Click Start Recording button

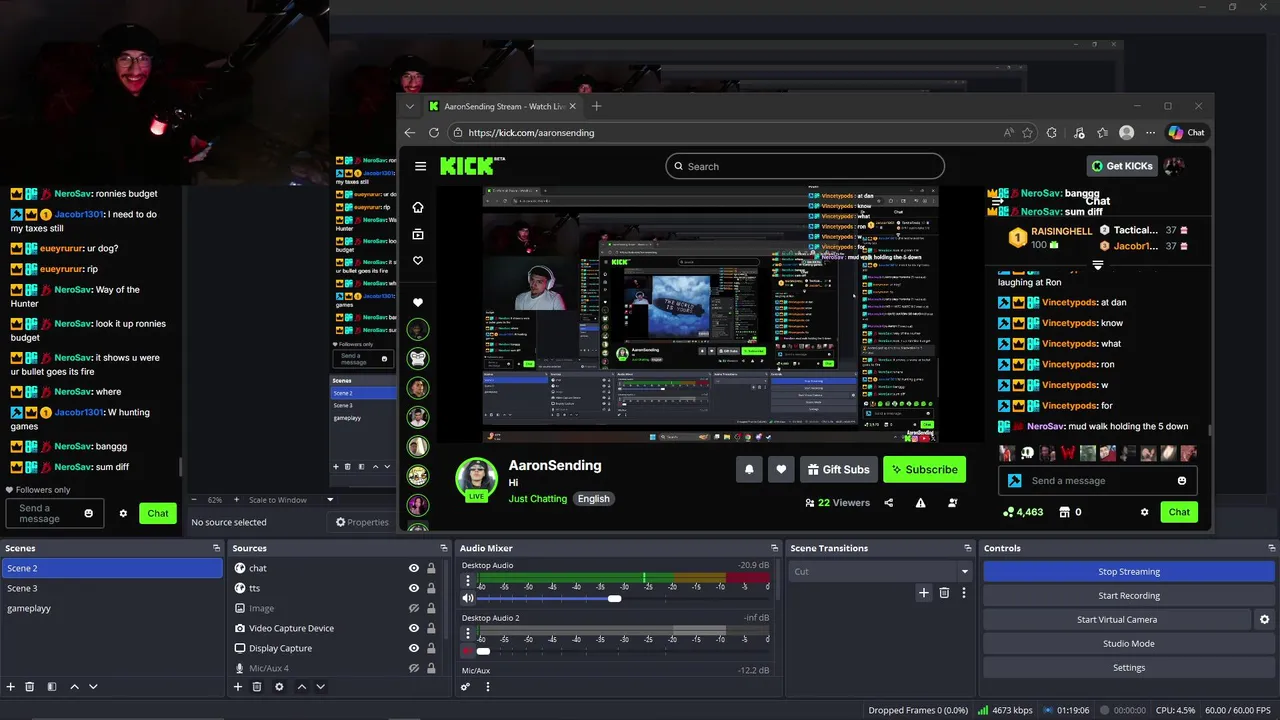(x=1129, y=596)
